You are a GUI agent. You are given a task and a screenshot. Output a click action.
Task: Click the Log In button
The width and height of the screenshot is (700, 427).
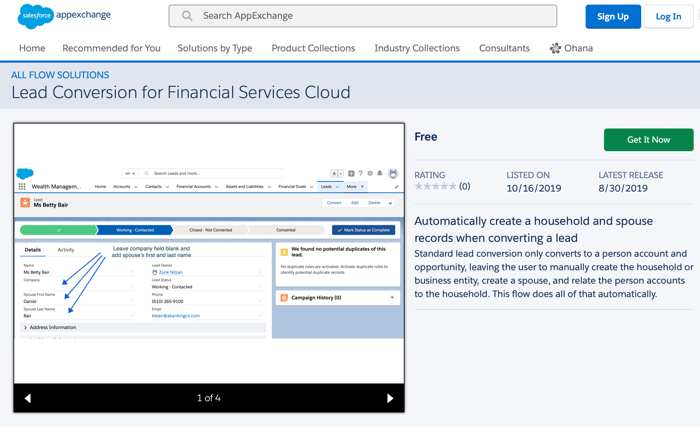coord(668,16)
